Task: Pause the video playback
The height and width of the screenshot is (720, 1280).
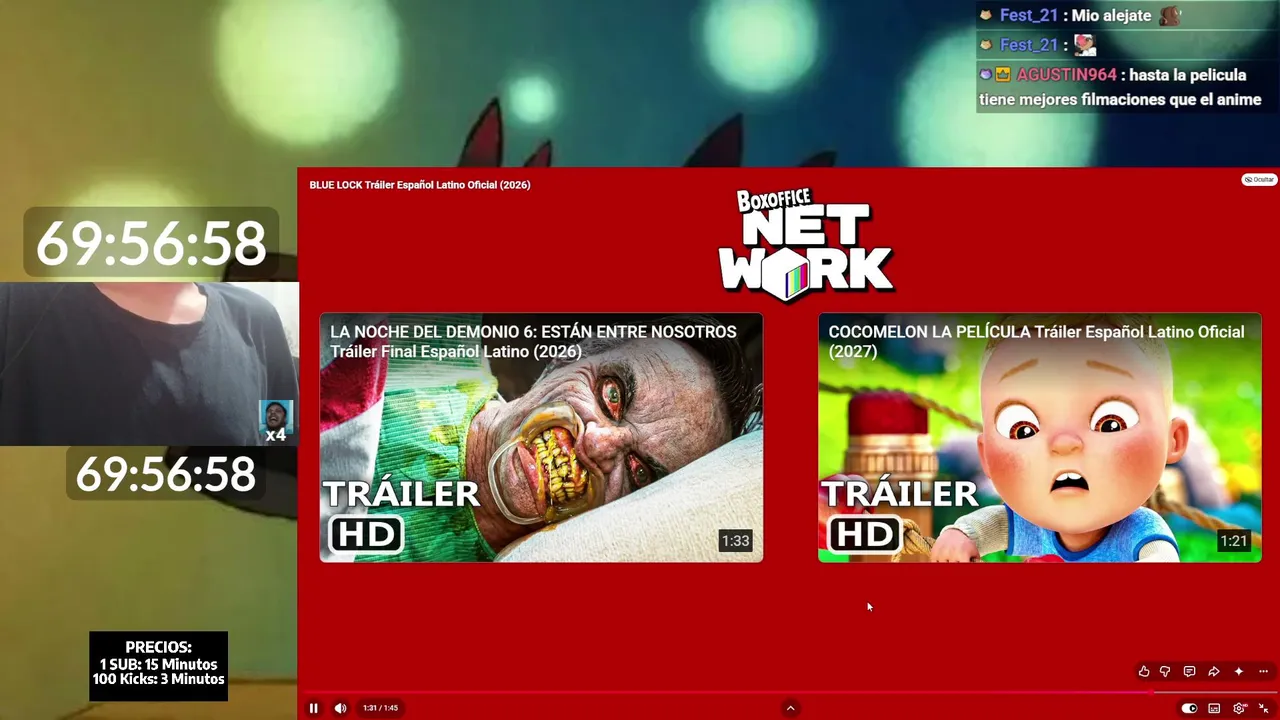Action: click(313, 708)
